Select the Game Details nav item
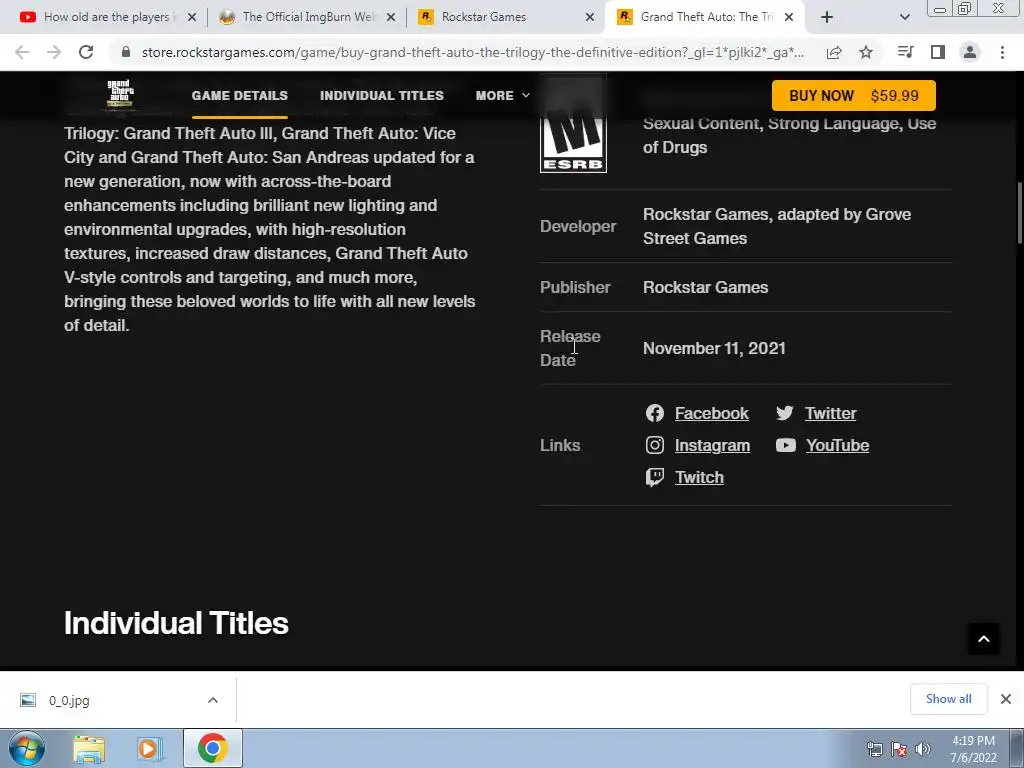Screen dimensions: 1024x768 [240, 95]
